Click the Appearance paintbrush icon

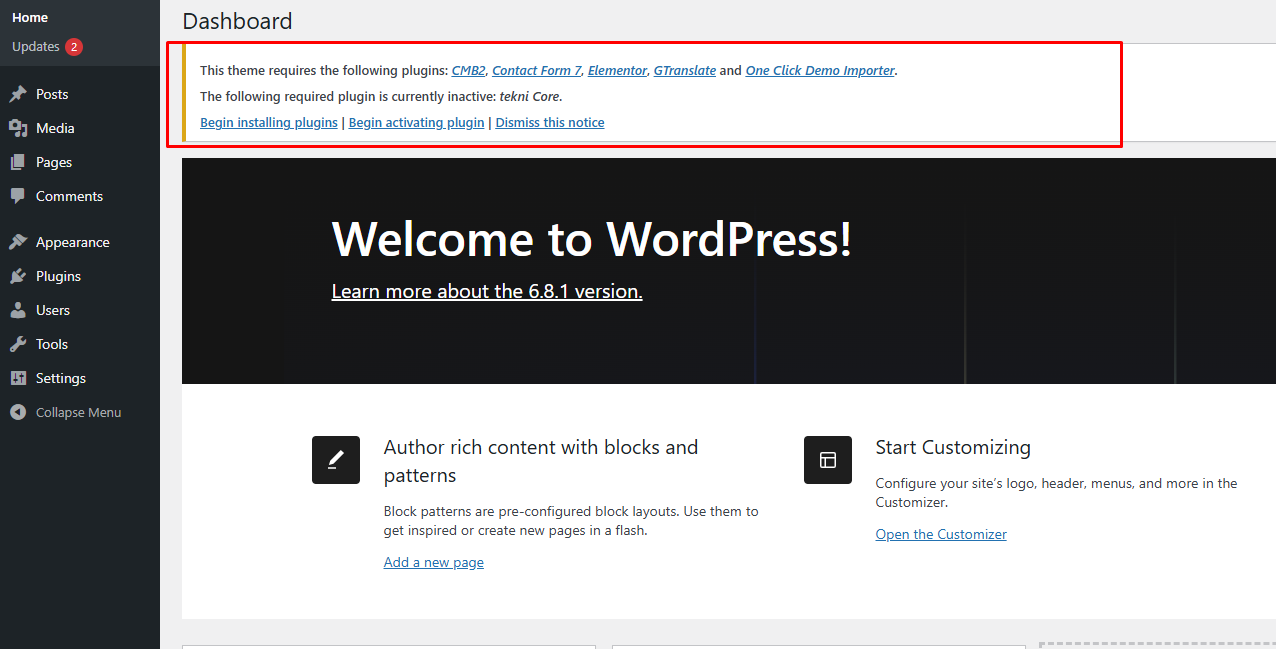(18, 242)
